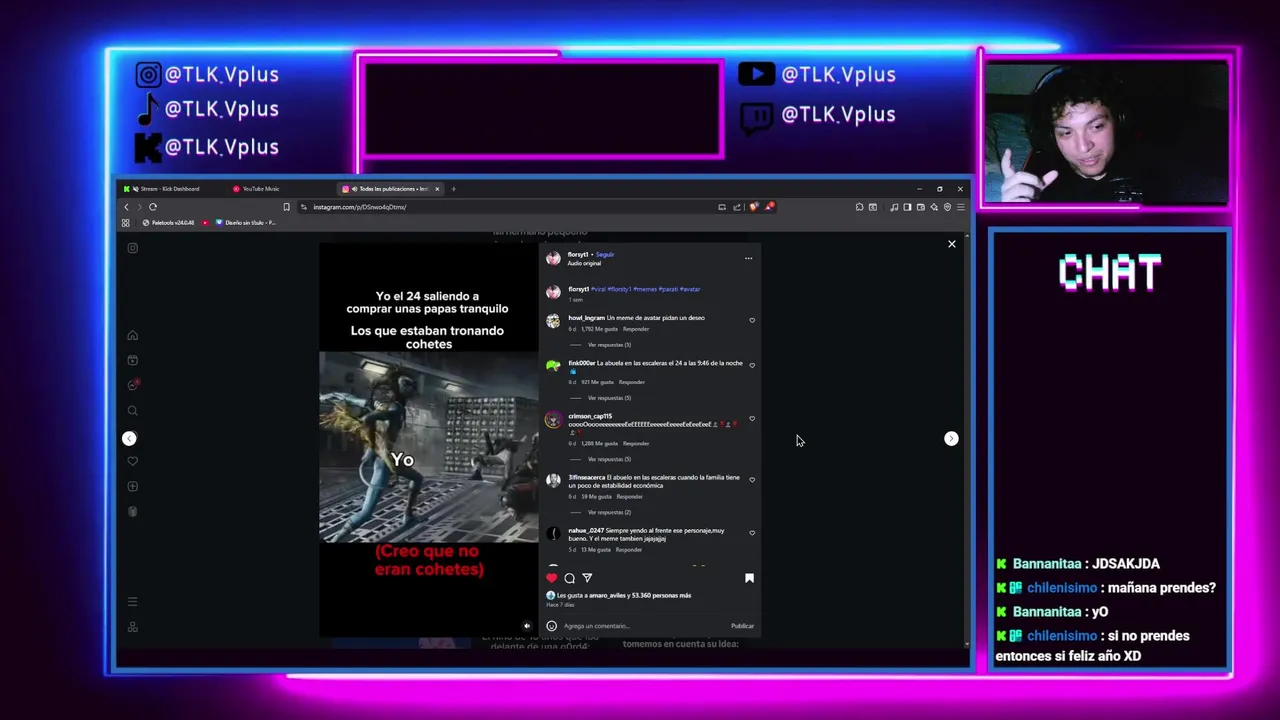Switch to Stream - Kick Dashboard tab
Viewport: 1280px width, 720px height.
point(170,189)
